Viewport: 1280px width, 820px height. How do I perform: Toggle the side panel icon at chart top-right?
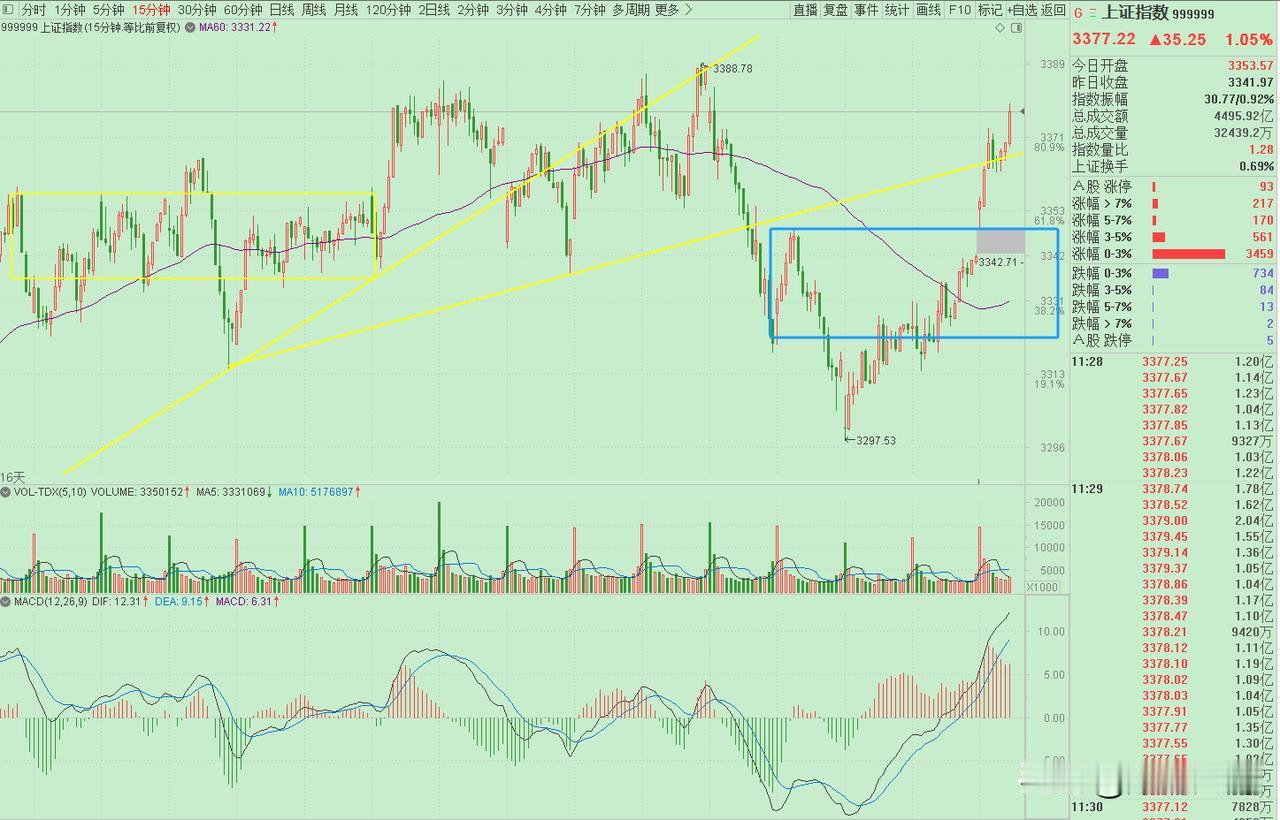(1017, 28)
